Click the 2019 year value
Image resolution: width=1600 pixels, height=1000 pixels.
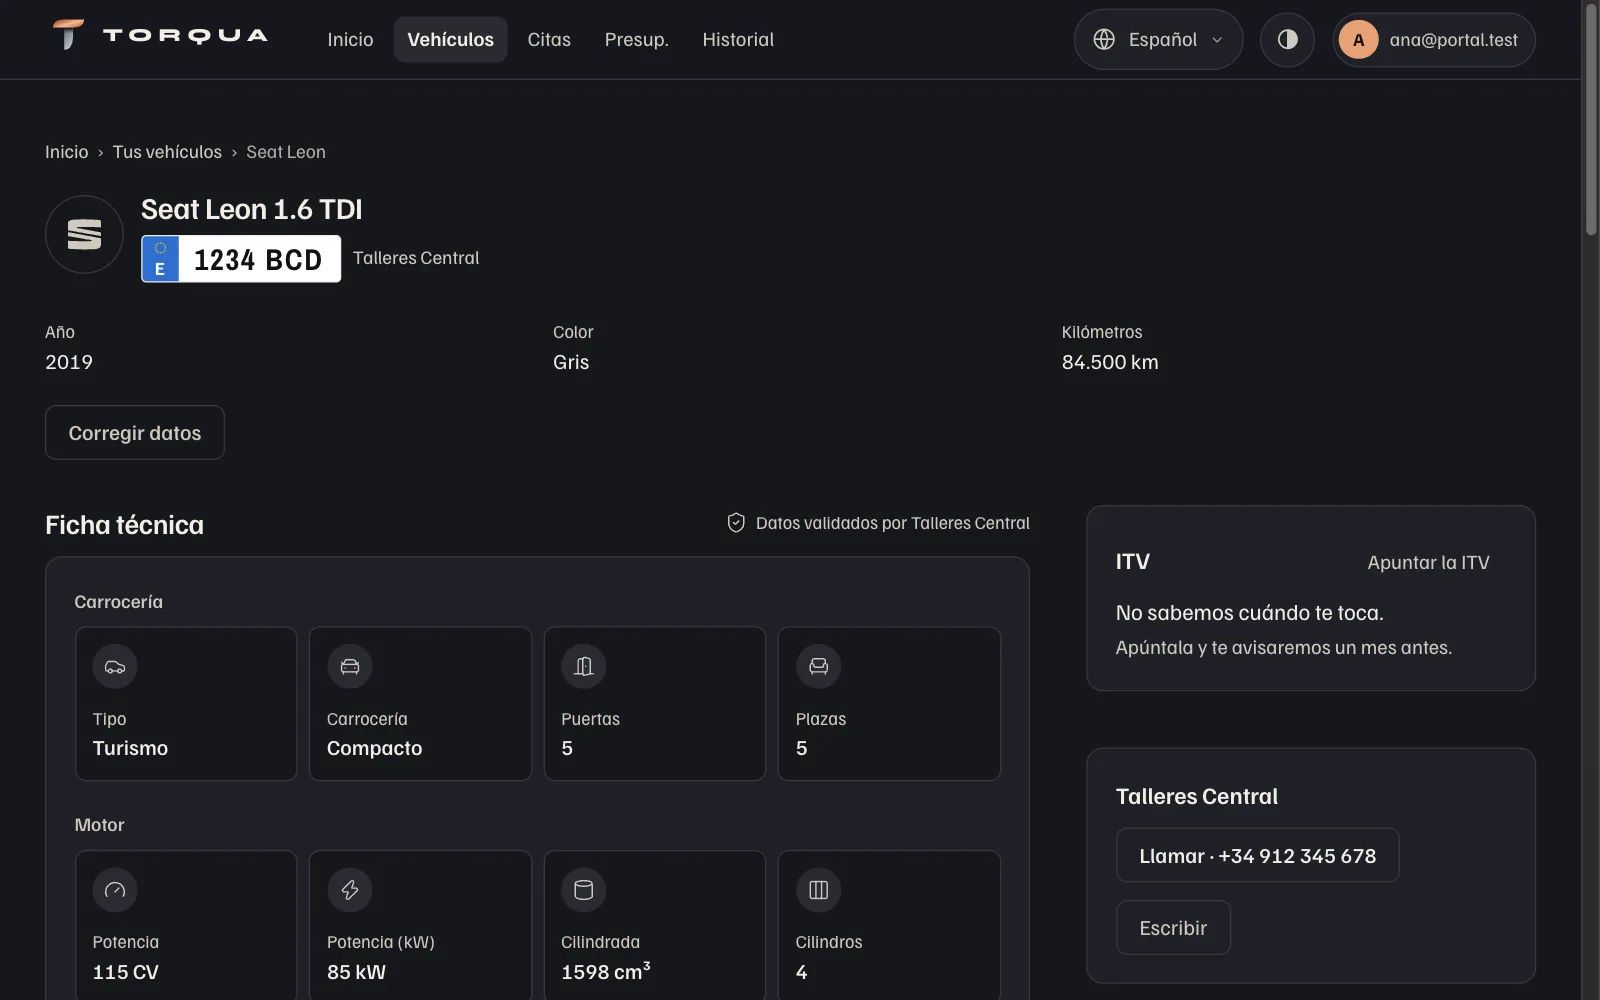pyautogui.click(x=69, y=362)
